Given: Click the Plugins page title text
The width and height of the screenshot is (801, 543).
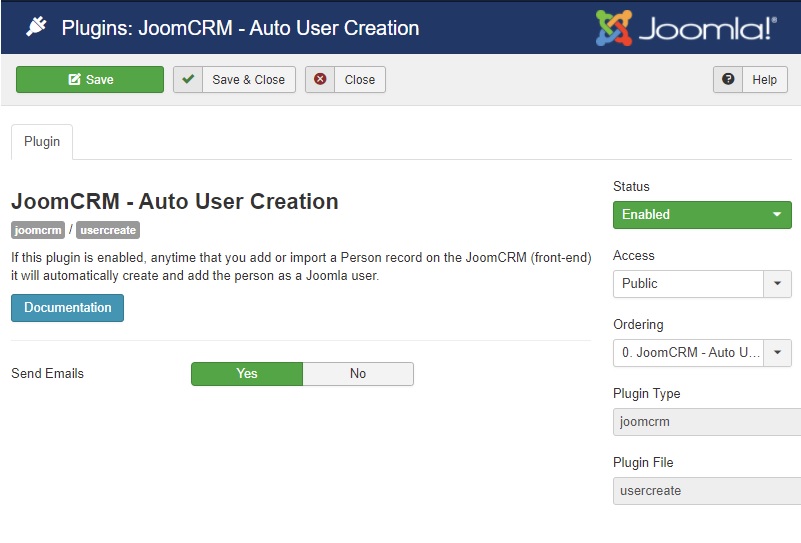Looking at the screenshot, I should pyautogui.click(x=240, y=28).
